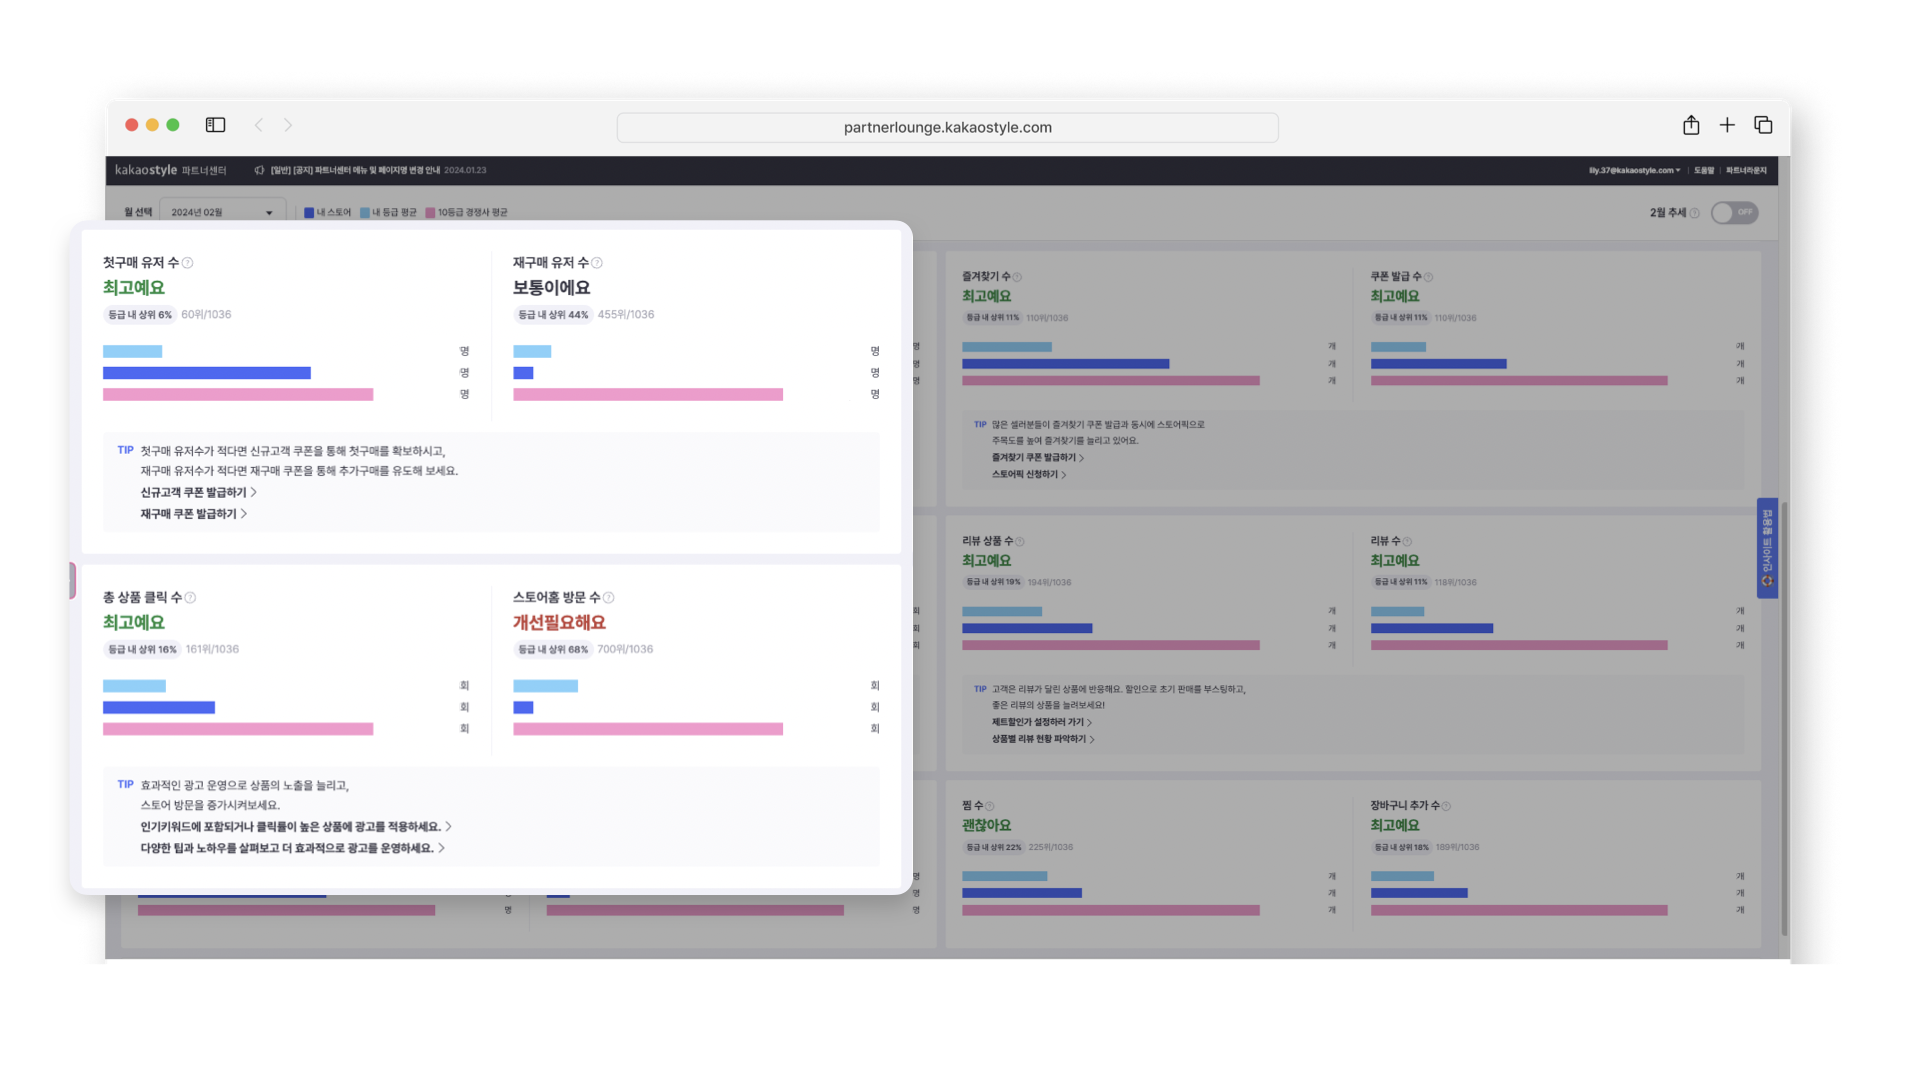Click the 등급 내 상위 6% badge

pyautogui.click(x=140, y=315)
